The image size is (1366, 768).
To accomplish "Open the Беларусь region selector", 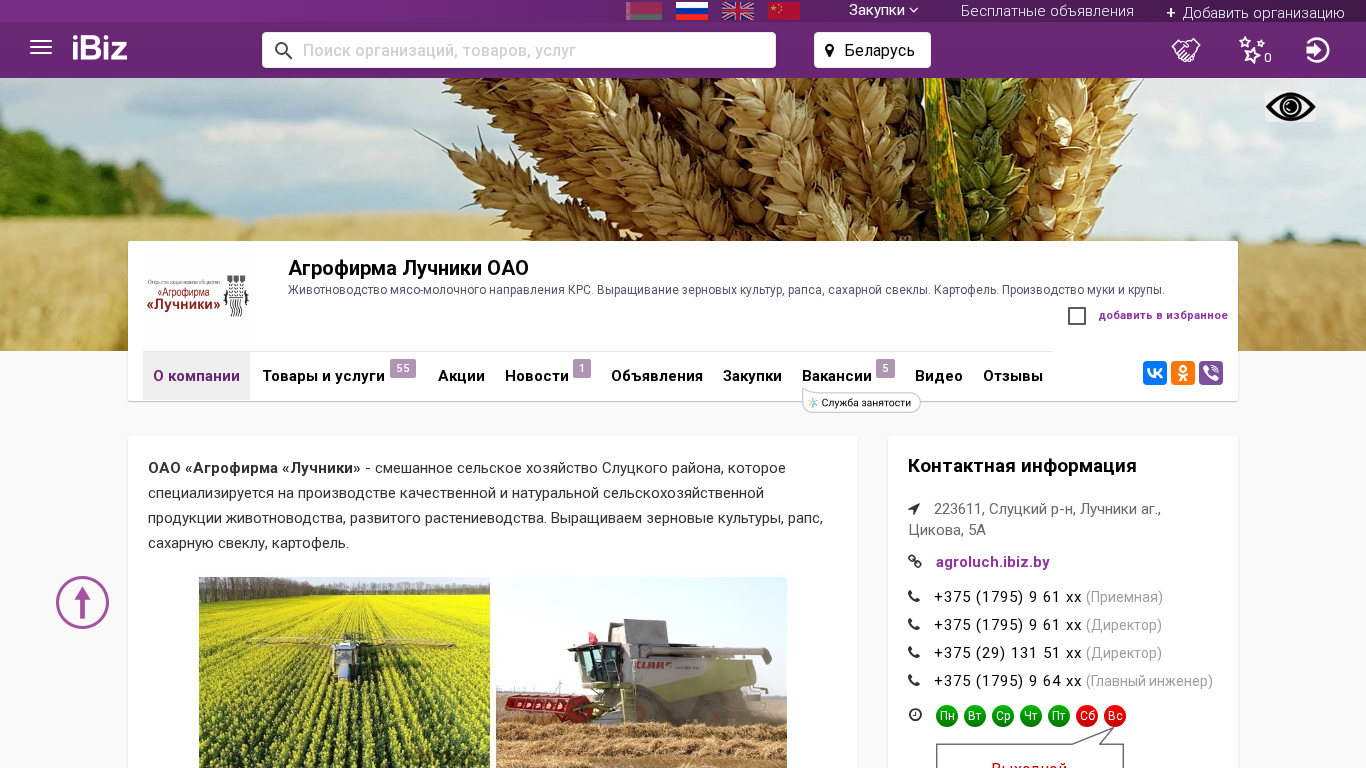I will coord(872,50).
